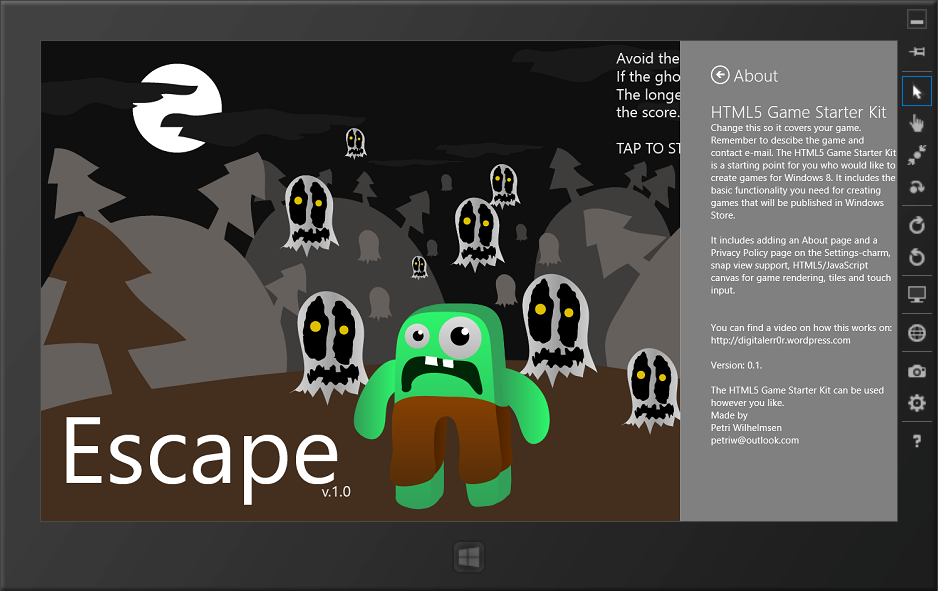This screenshot has height=591, width=938.
Task: Click the petriw@outlook.com email address
Action: (754, 440)
